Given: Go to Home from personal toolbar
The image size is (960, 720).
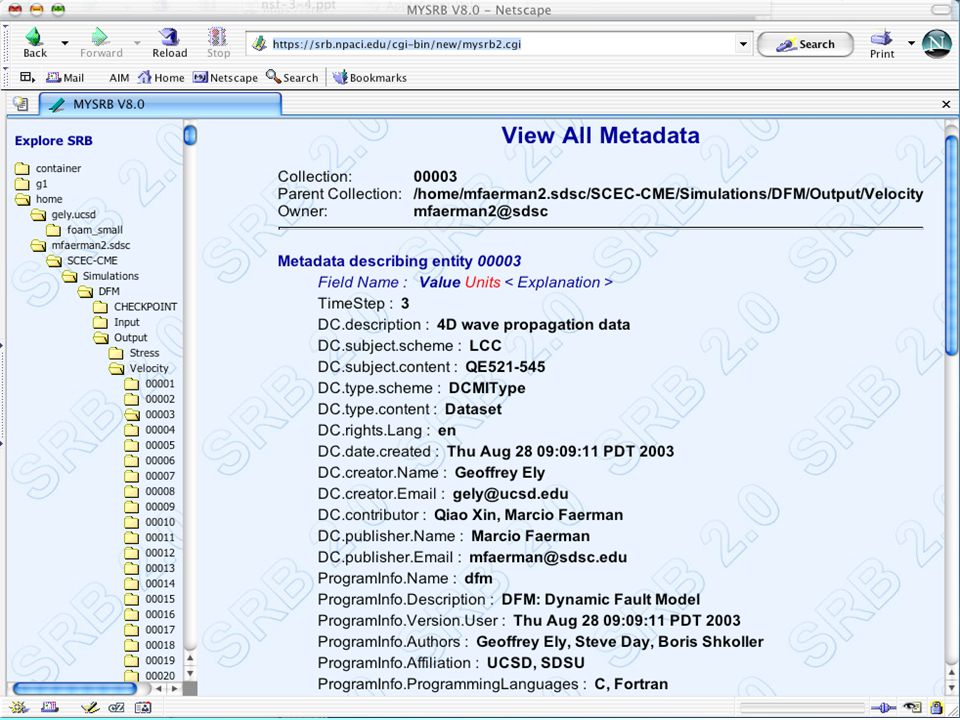Looking at the screenshot, I should pos(162,78).
